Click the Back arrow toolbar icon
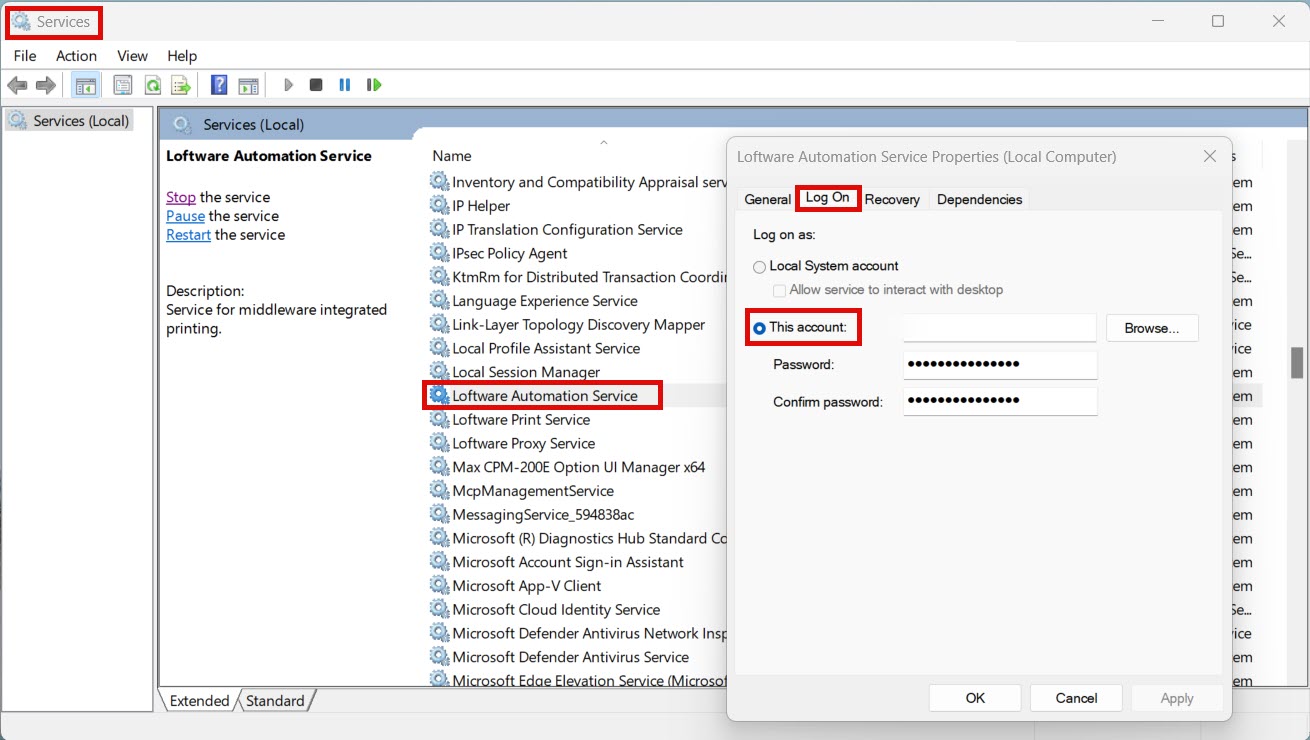This screenshot has width=1310, height=740. point(17,85)
